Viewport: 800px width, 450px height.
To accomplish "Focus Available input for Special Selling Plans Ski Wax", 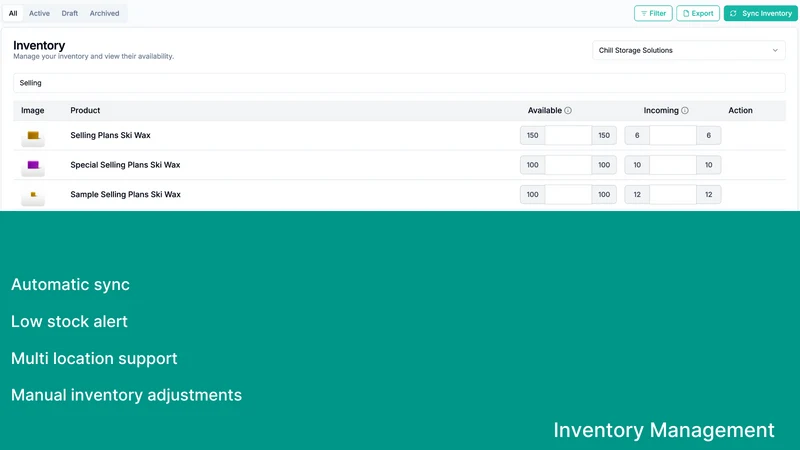I will coord(568,165).
